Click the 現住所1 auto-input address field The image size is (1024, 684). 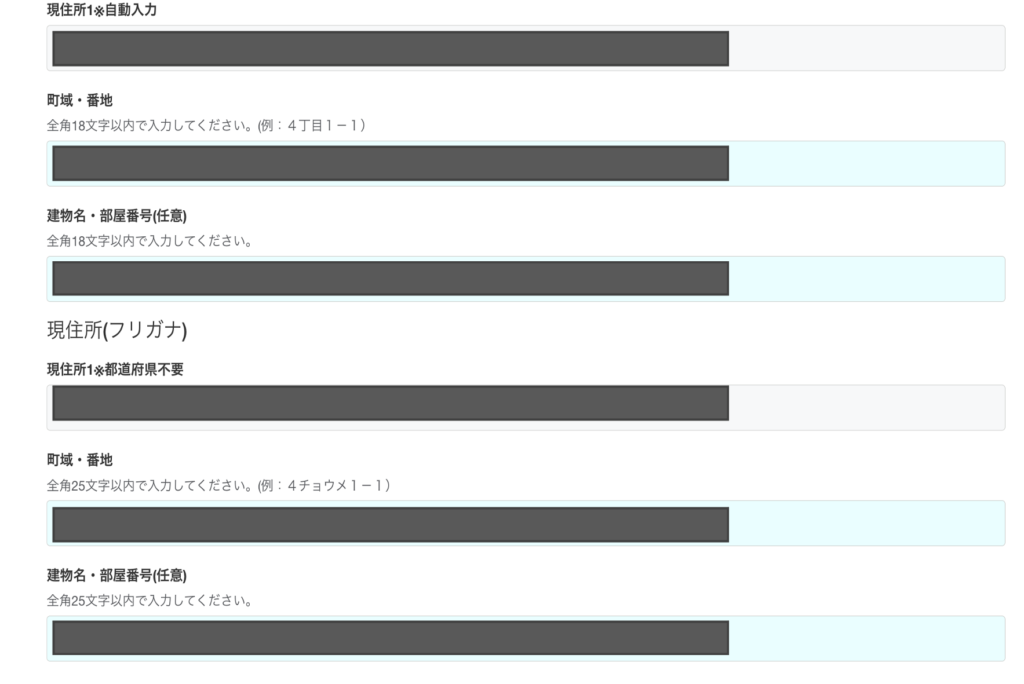click(866, 48)
